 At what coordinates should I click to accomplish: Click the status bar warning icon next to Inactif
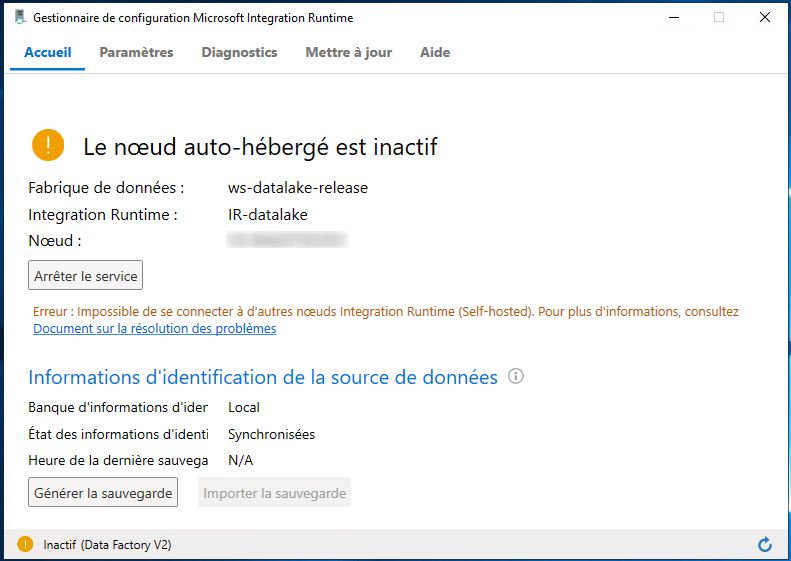tap(25, 544)
